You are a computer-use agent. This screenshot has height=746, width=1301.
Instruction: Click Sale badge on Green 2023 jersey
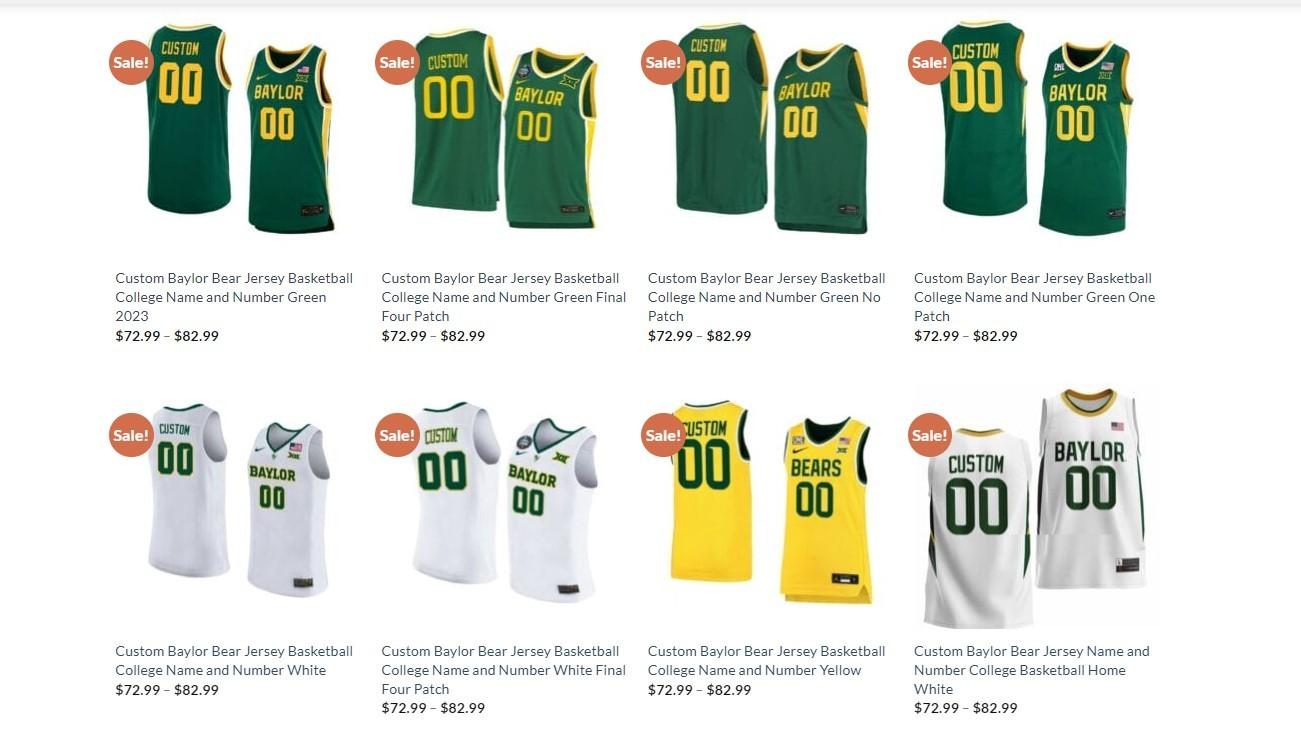click(131, 62)
